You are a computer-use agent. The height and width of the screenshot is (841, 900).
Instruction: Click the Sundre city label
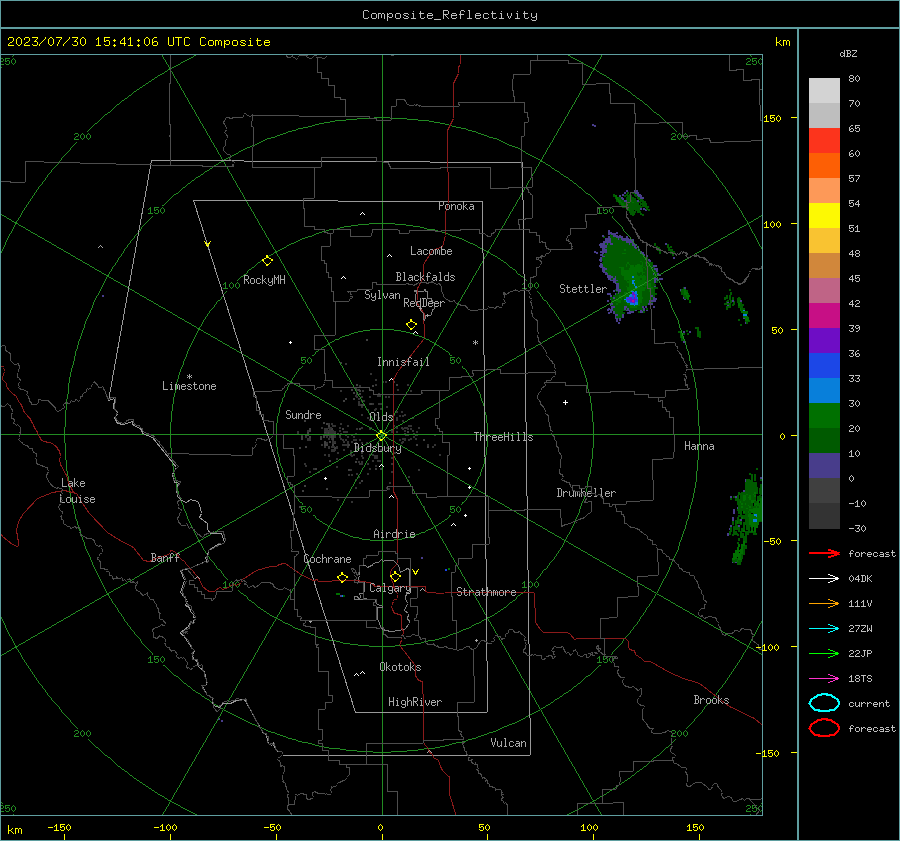coord(303,415)
